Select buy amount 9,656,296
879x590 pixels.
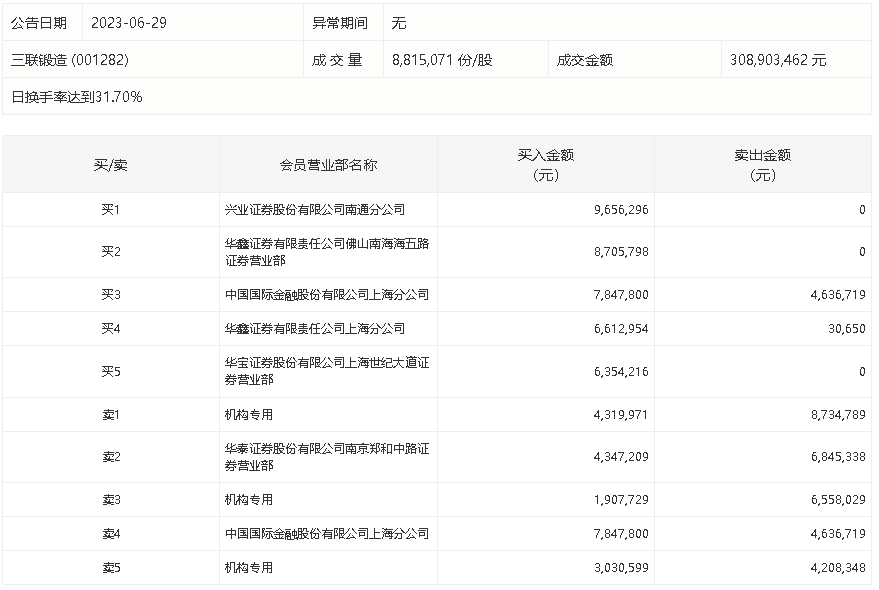621,210
